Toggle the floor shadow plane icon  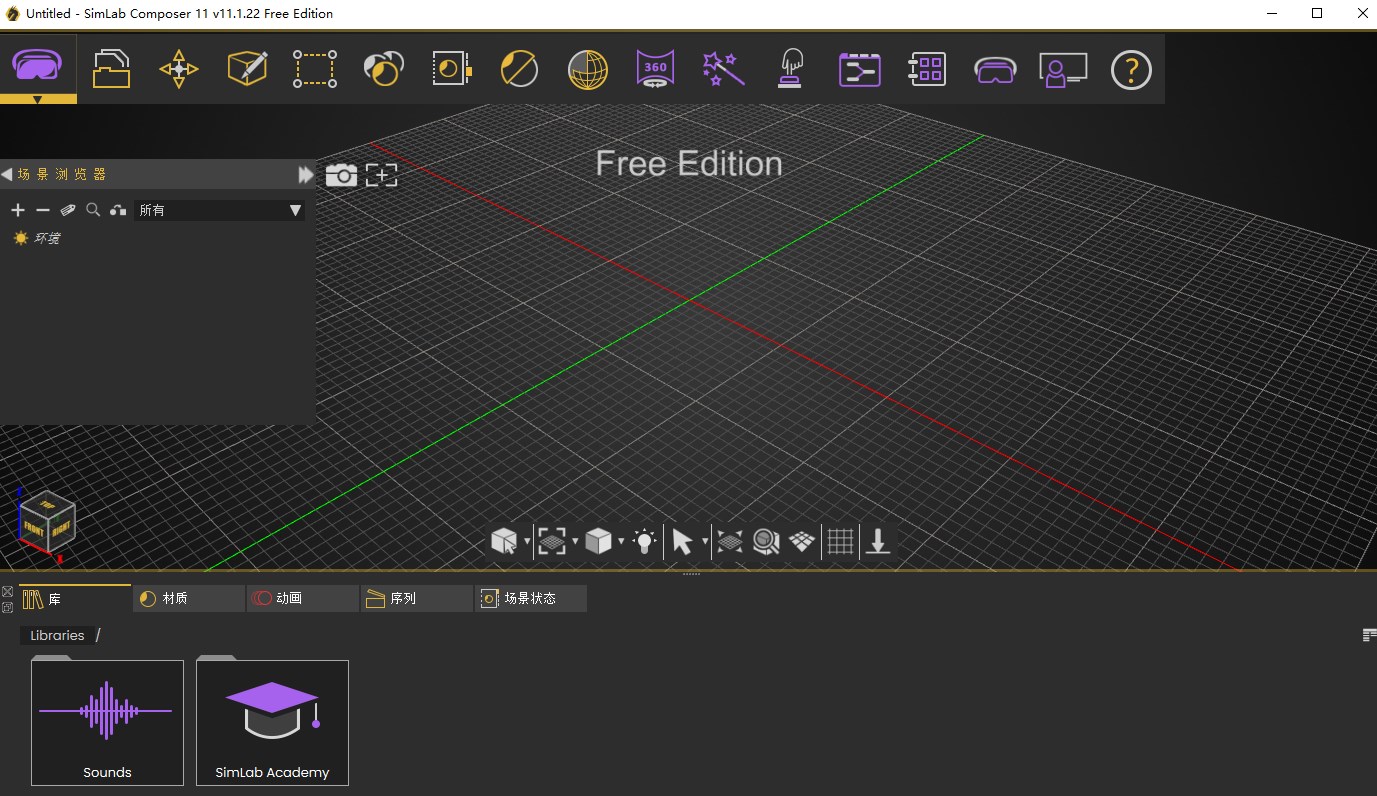[800, 541]
